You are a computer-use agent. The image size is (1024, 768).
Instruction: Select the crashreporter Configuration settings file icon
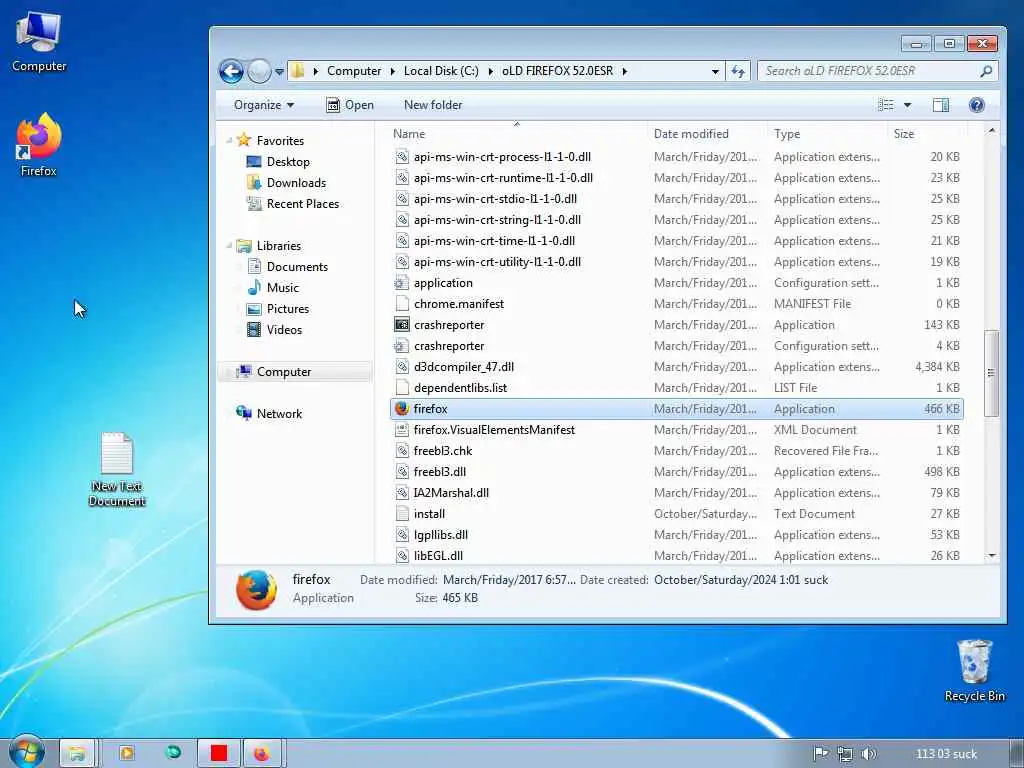coord(402,345)
